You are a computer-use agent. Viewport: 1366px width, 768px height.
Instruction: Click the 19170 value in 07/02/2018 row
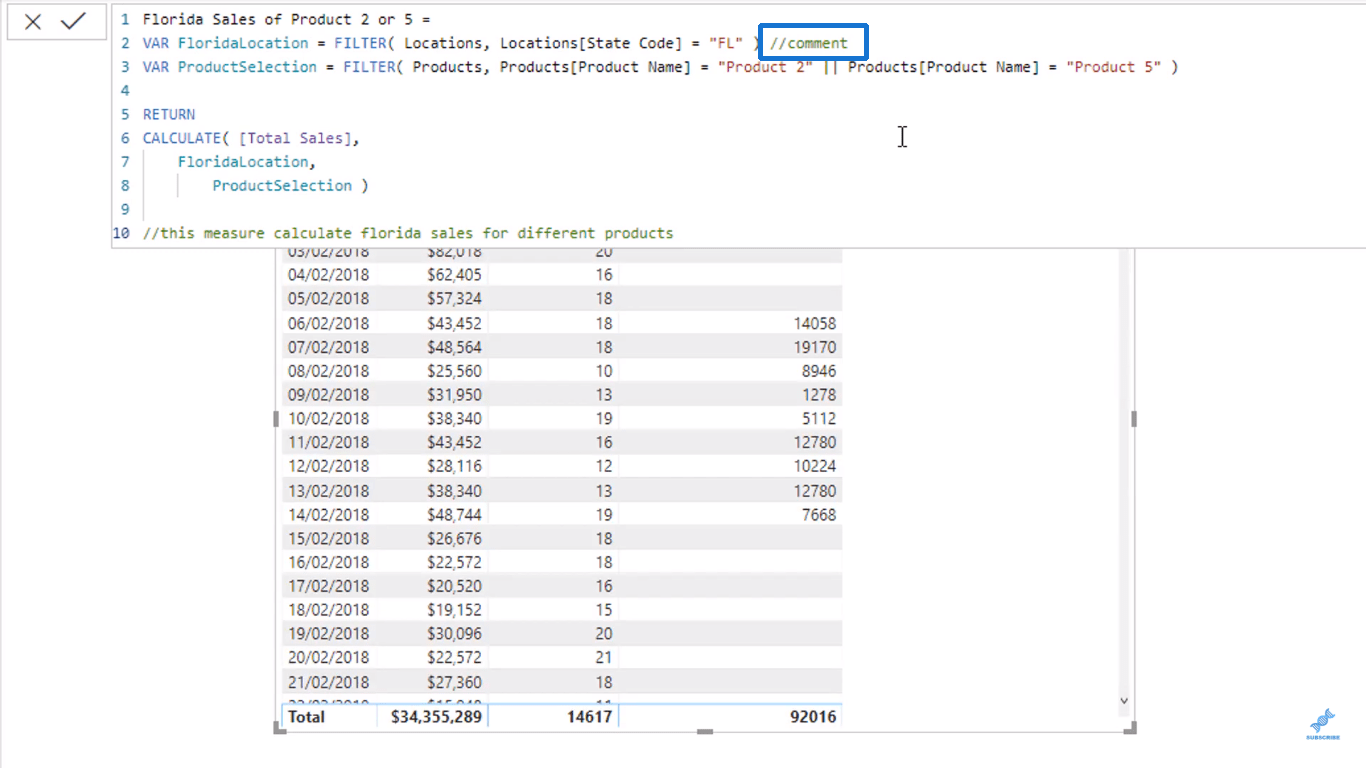(814, 347)
